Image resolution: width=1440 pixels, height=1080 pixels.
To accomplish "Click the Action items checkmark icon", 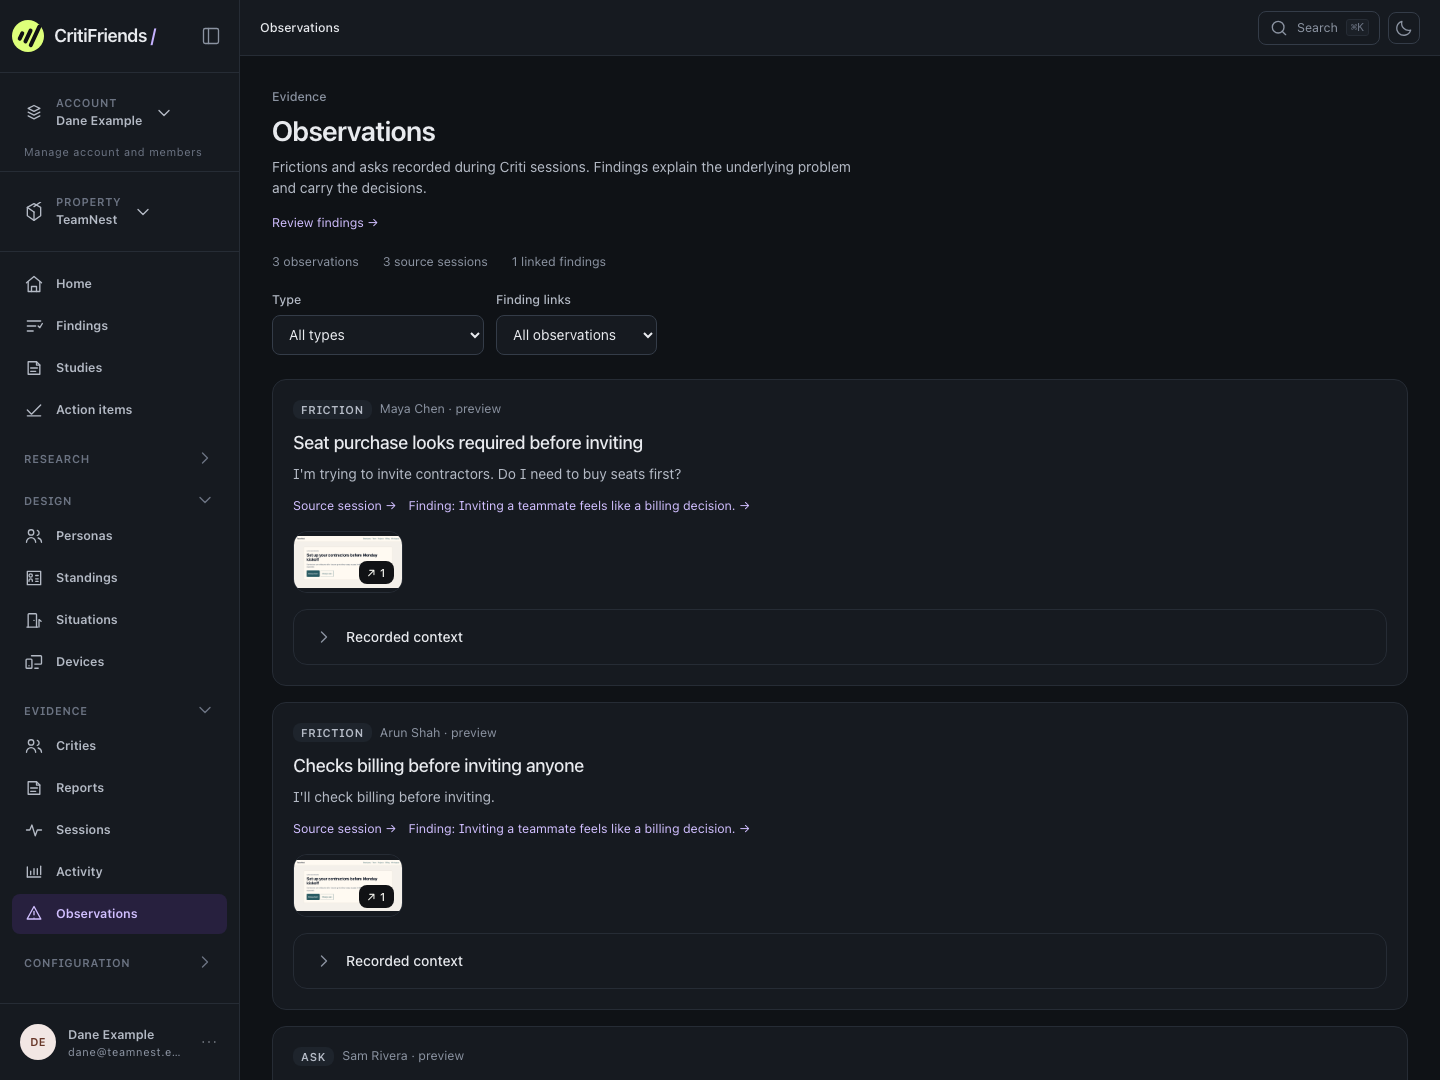I will click(x=34, y=410).
